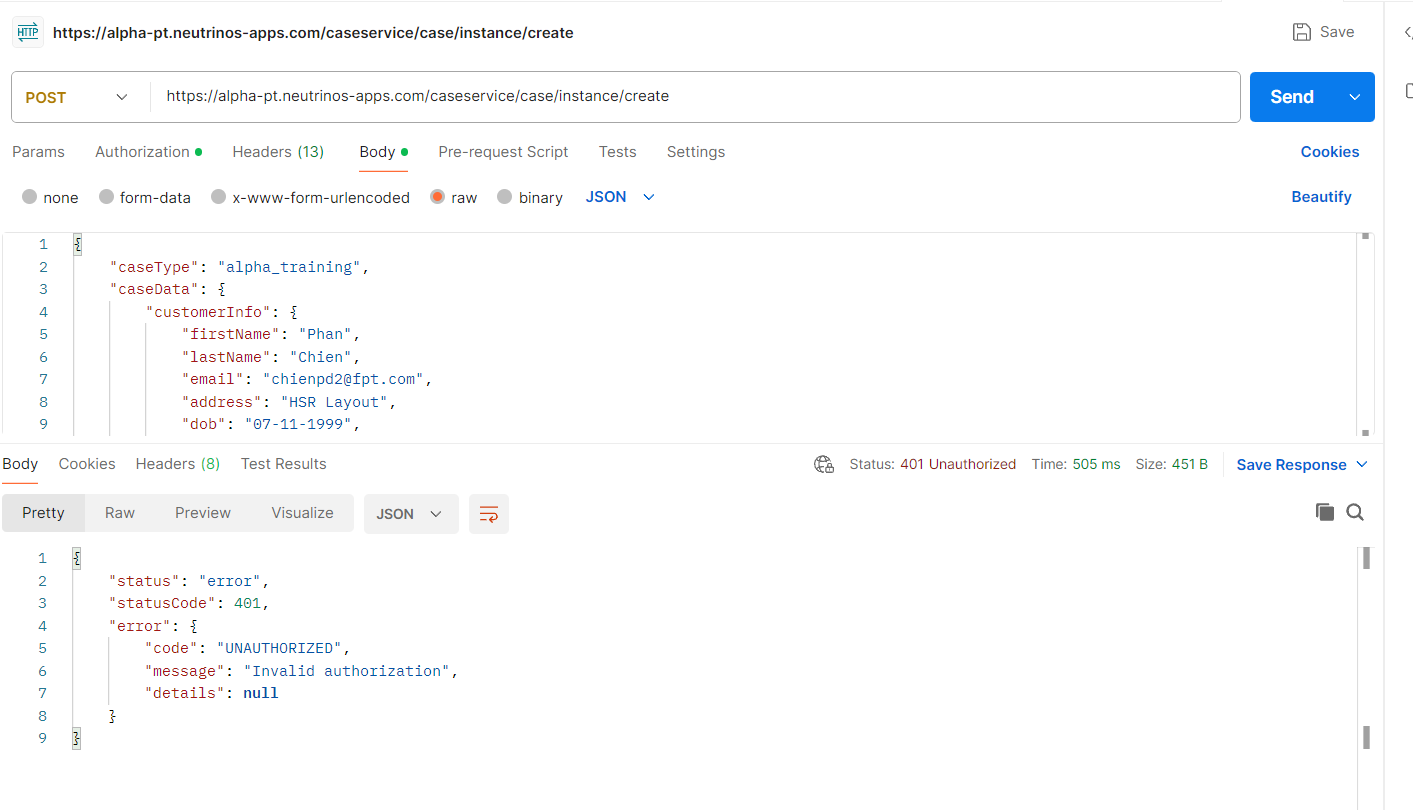This screenshot has width=1413, height=810.
Task: Open the Pre-request Script tab
Action: point(503,152)
